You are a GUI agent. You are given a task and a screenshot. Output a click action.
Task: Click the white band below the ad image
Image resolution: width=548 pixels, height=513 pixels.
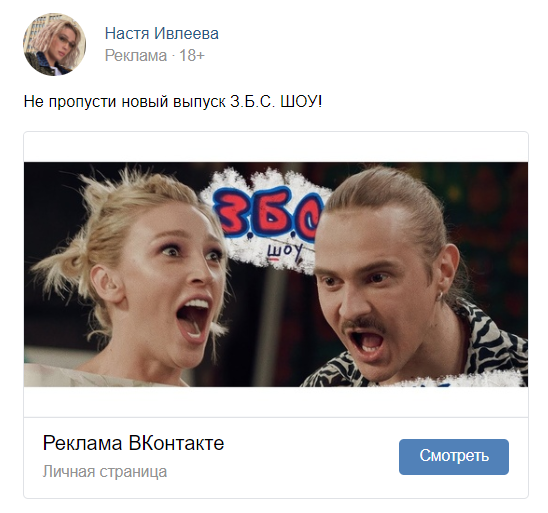276,402
